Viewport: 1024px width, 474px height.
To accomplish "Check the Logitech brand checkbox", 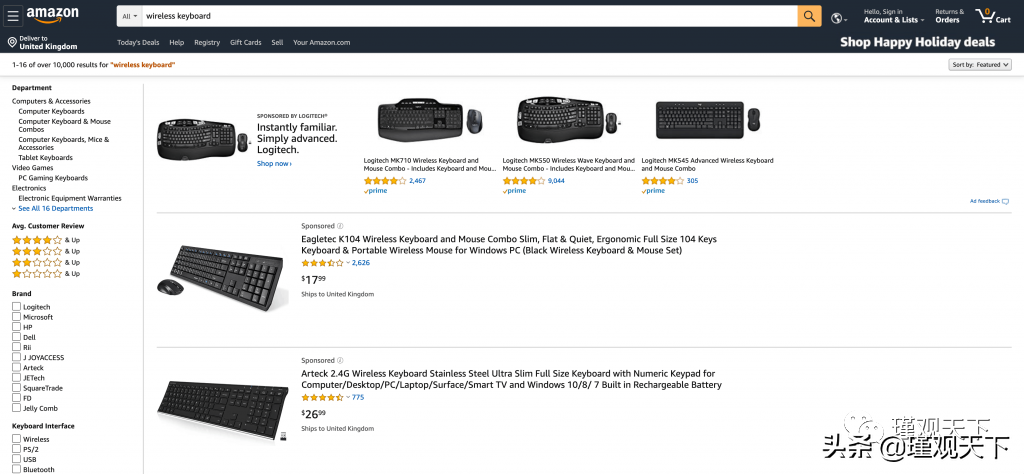I will (16, 307).
